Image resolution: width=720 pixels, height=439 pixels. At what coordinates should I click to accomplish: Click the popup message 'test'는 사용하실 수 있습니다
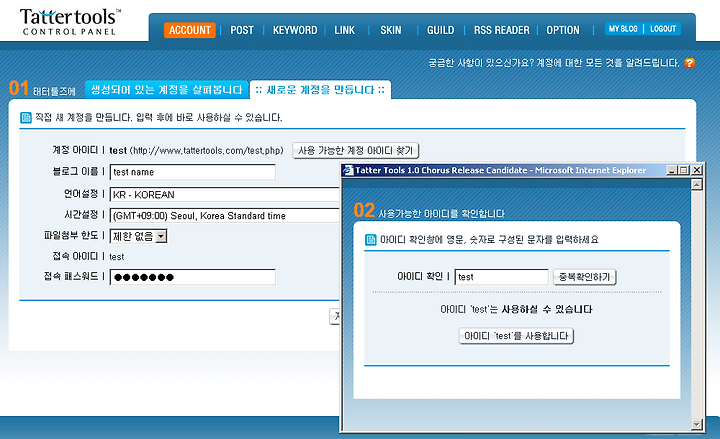coord(516,310)
